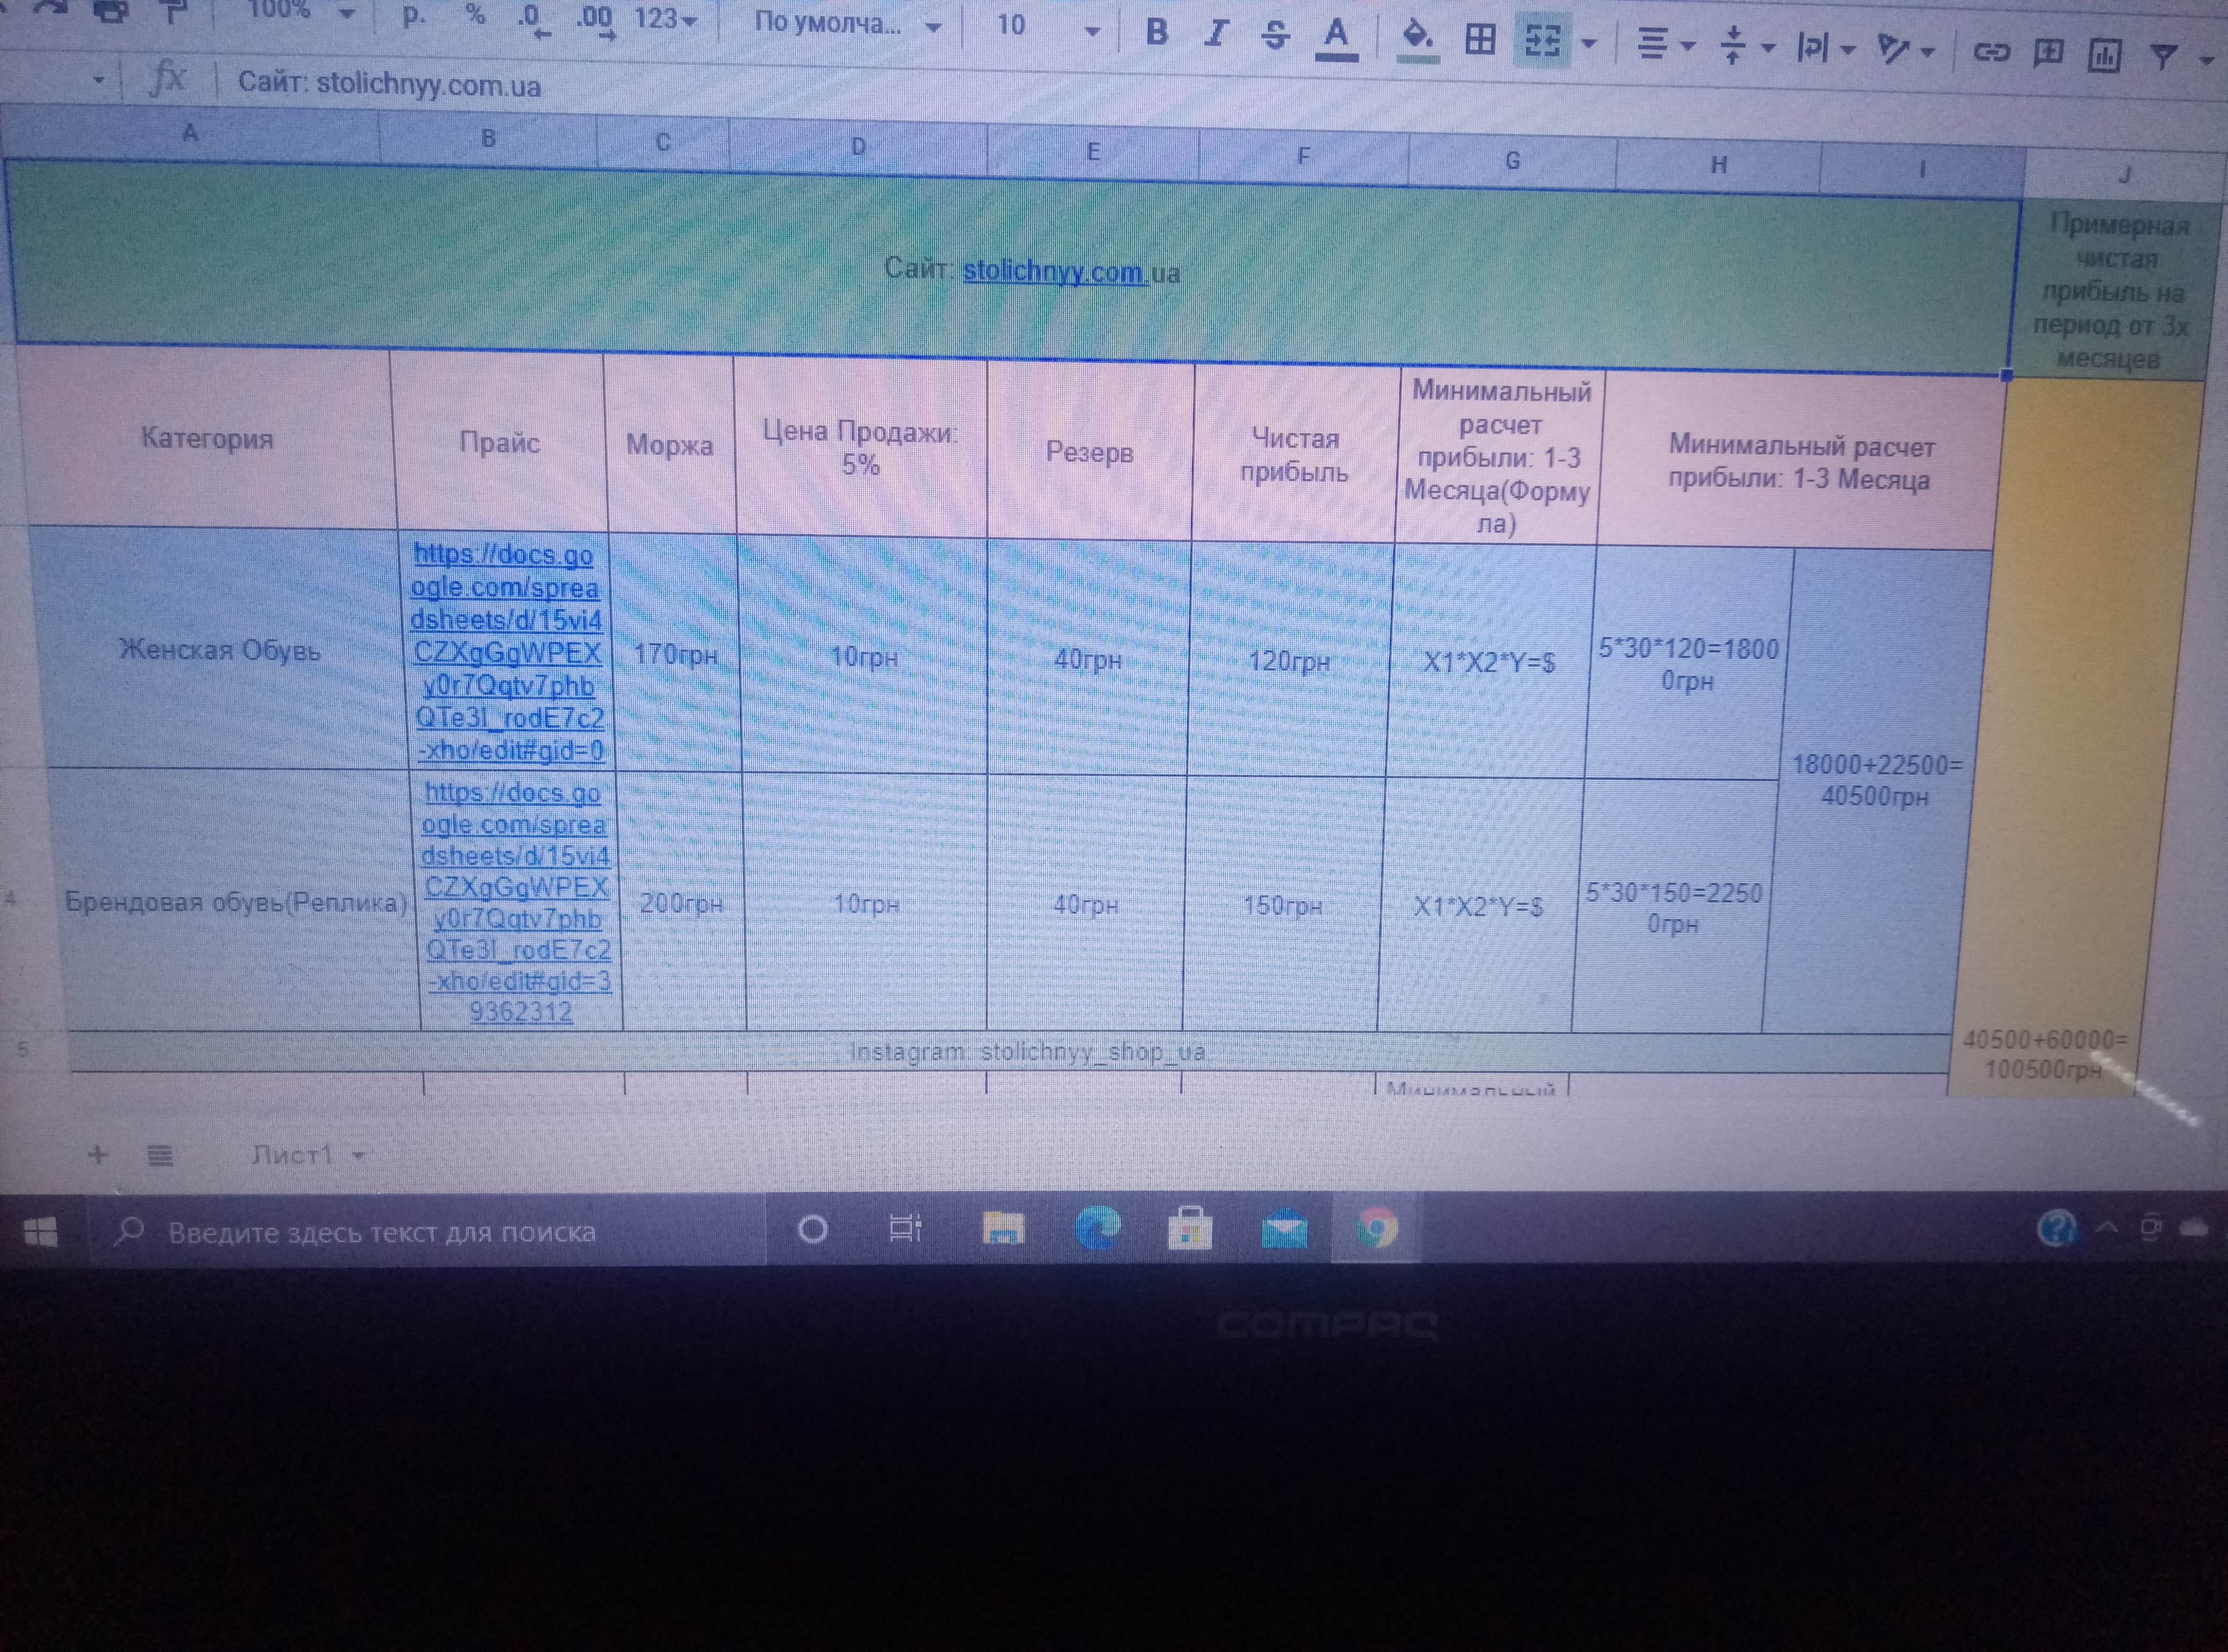Open merge cells options arrow
Screen dimensions: 2228x1652
1589,43
